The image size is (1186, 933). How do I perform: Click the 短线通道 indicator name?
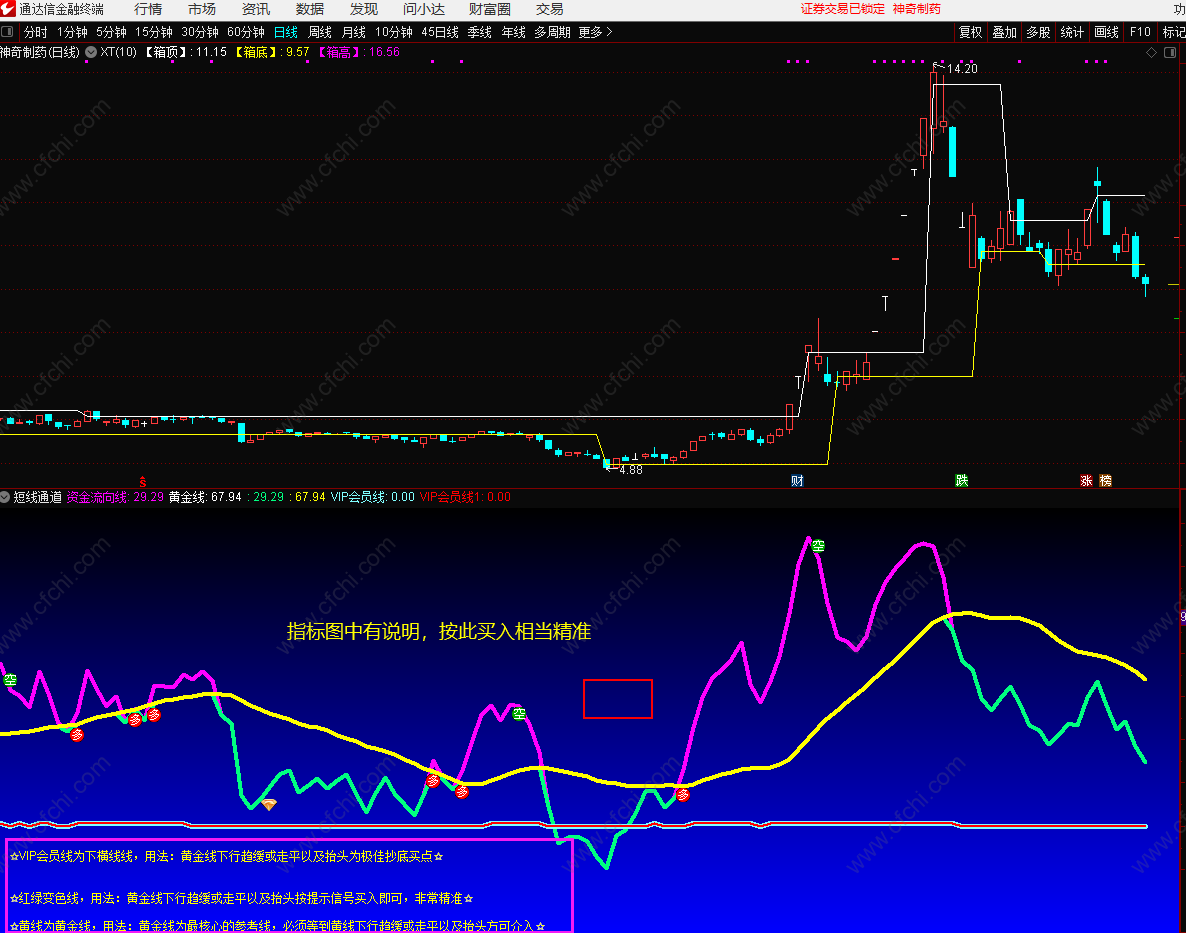[38, 497]
